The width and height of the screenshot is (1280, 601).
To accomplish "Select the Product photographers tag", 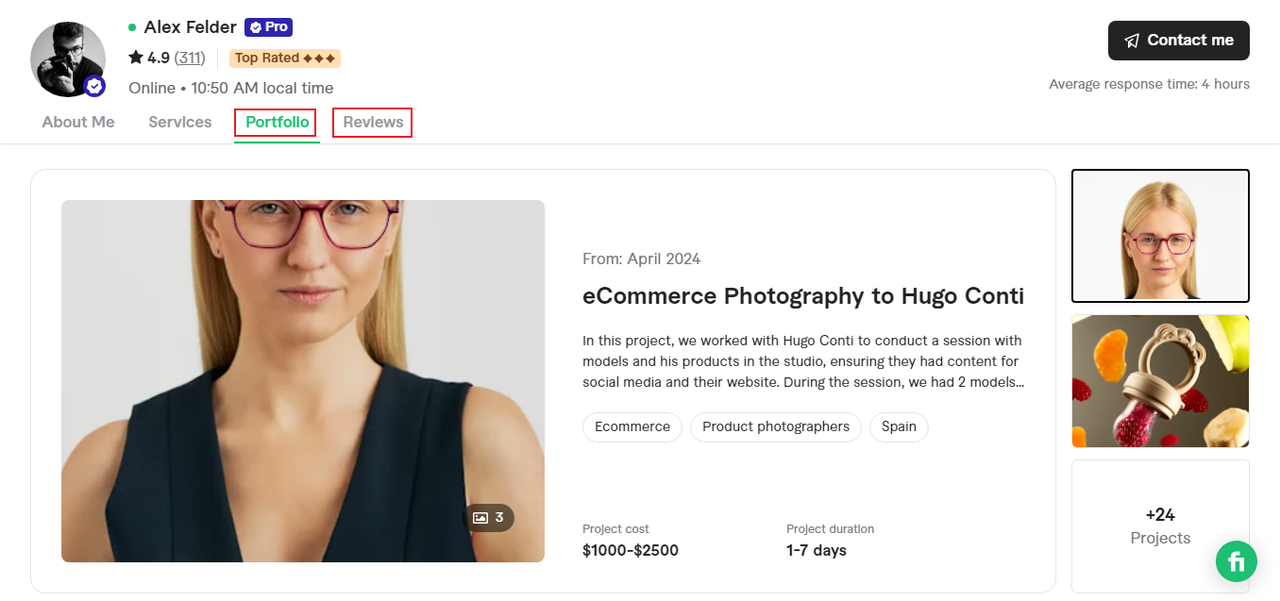I will click(776, 427).
